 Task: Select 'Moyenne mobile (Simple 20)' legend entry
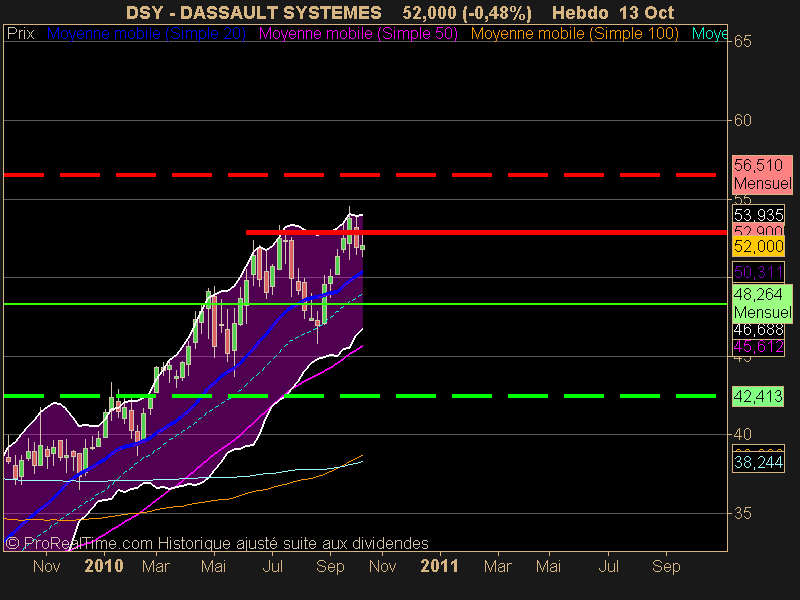[146, 34]
